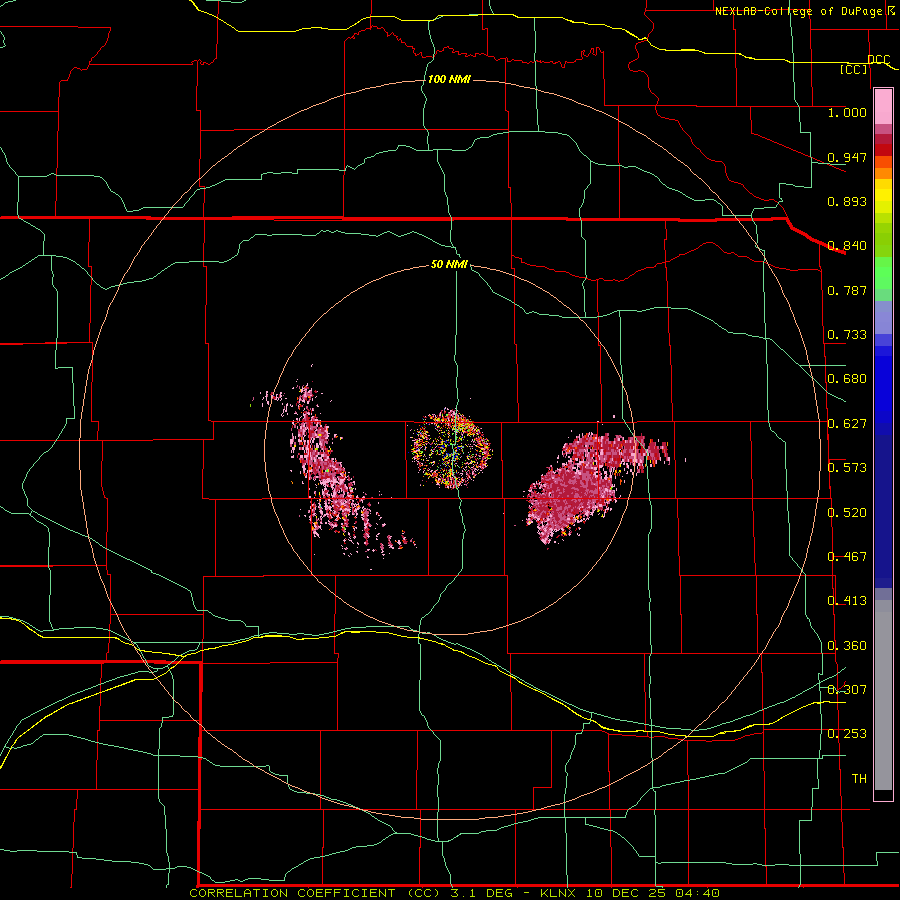Select the 0.680 scale value

point(847,379)
